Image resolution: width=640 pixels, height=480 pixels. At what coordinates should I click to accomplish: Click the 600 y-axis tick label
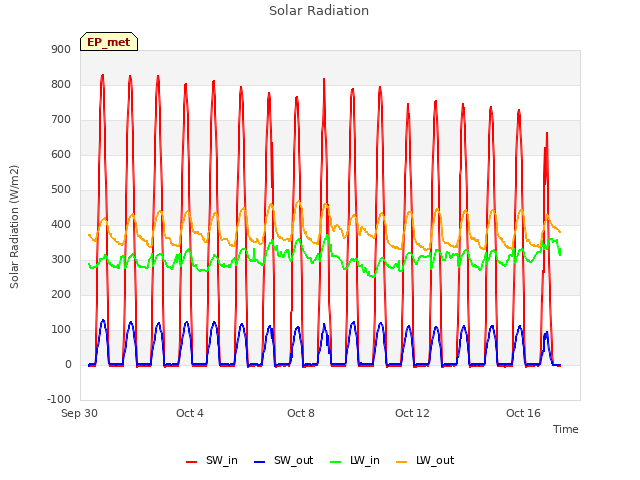[61, 155]
